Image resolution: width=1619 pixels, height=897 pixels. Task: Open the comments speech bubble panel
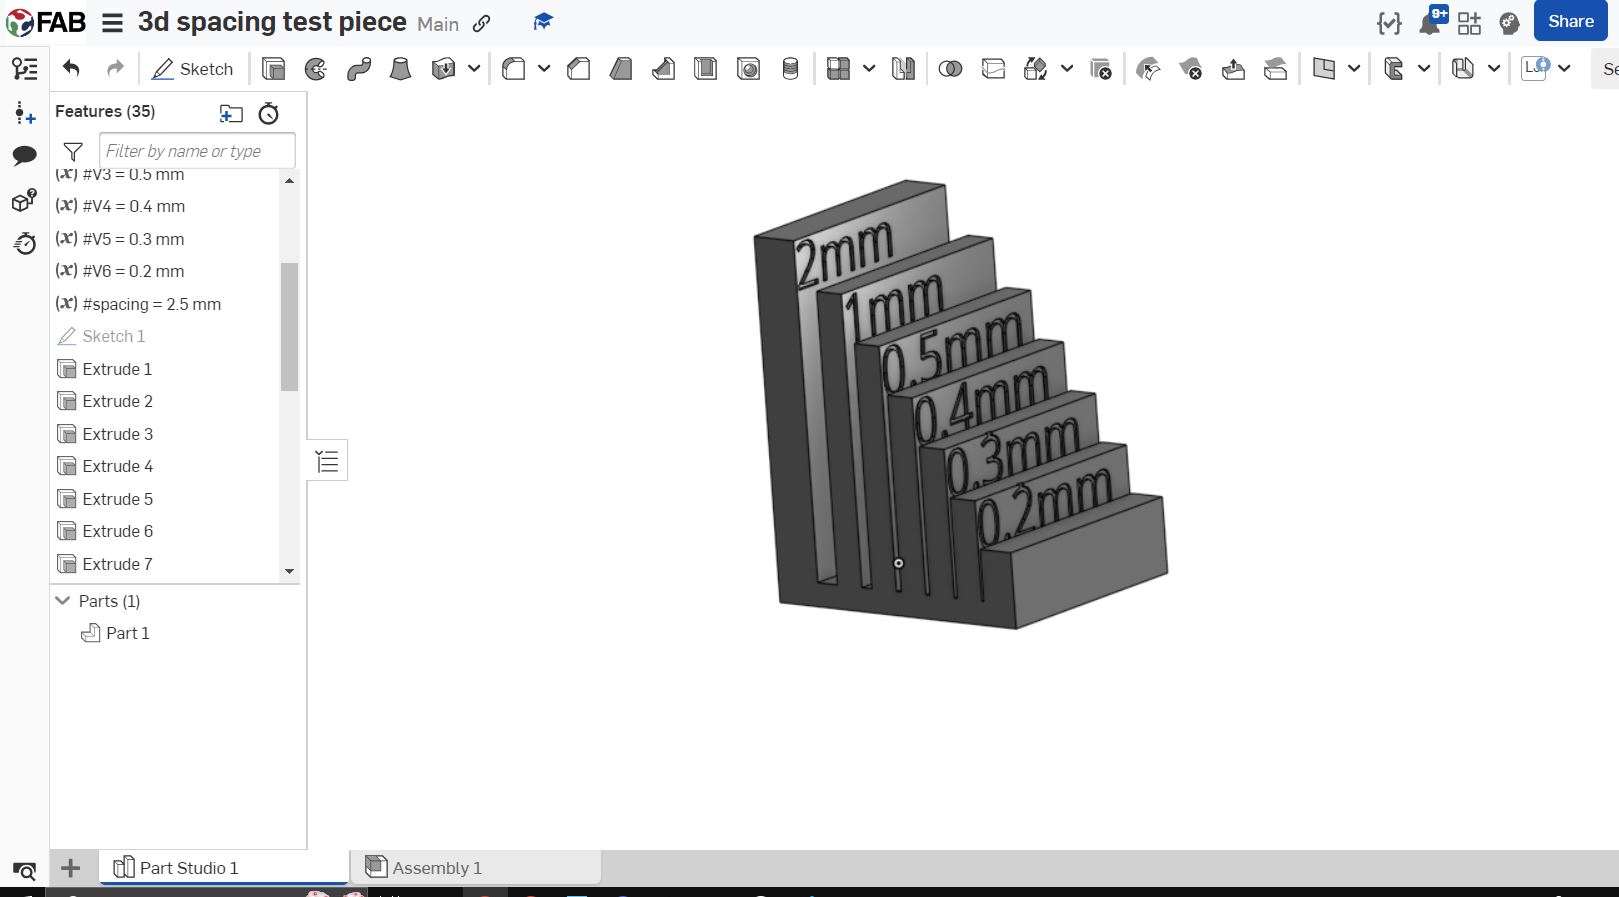click(25, 155)
